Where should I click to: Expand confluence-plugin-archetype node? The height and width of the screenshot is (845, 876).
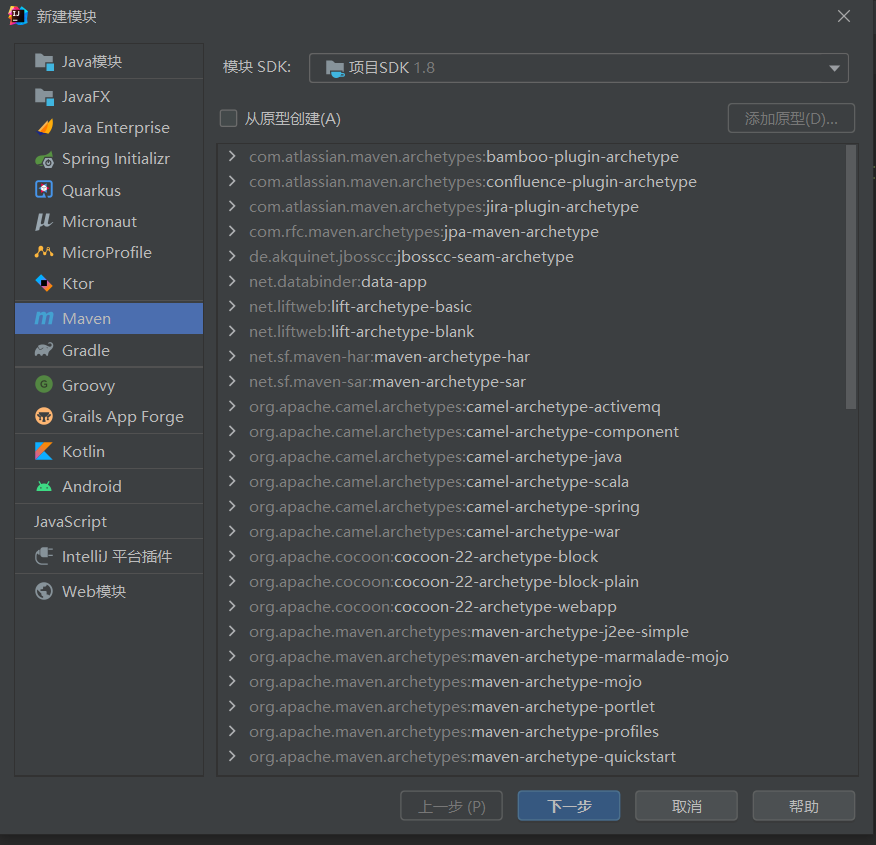(x=232, y=182)
